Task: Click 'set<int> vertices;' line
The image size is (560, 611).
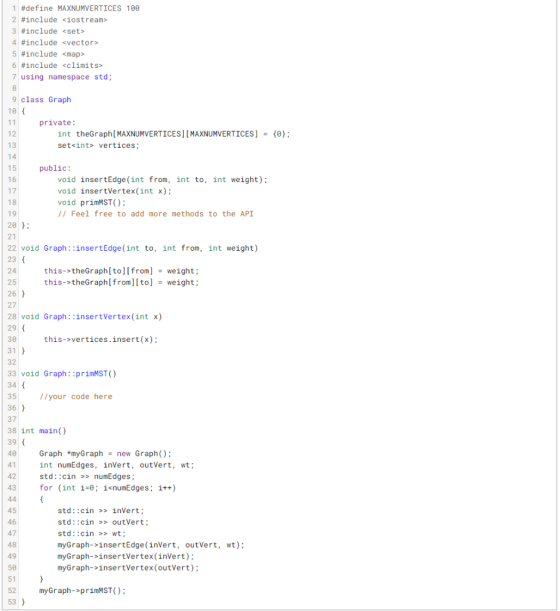Action: [98, 145]
